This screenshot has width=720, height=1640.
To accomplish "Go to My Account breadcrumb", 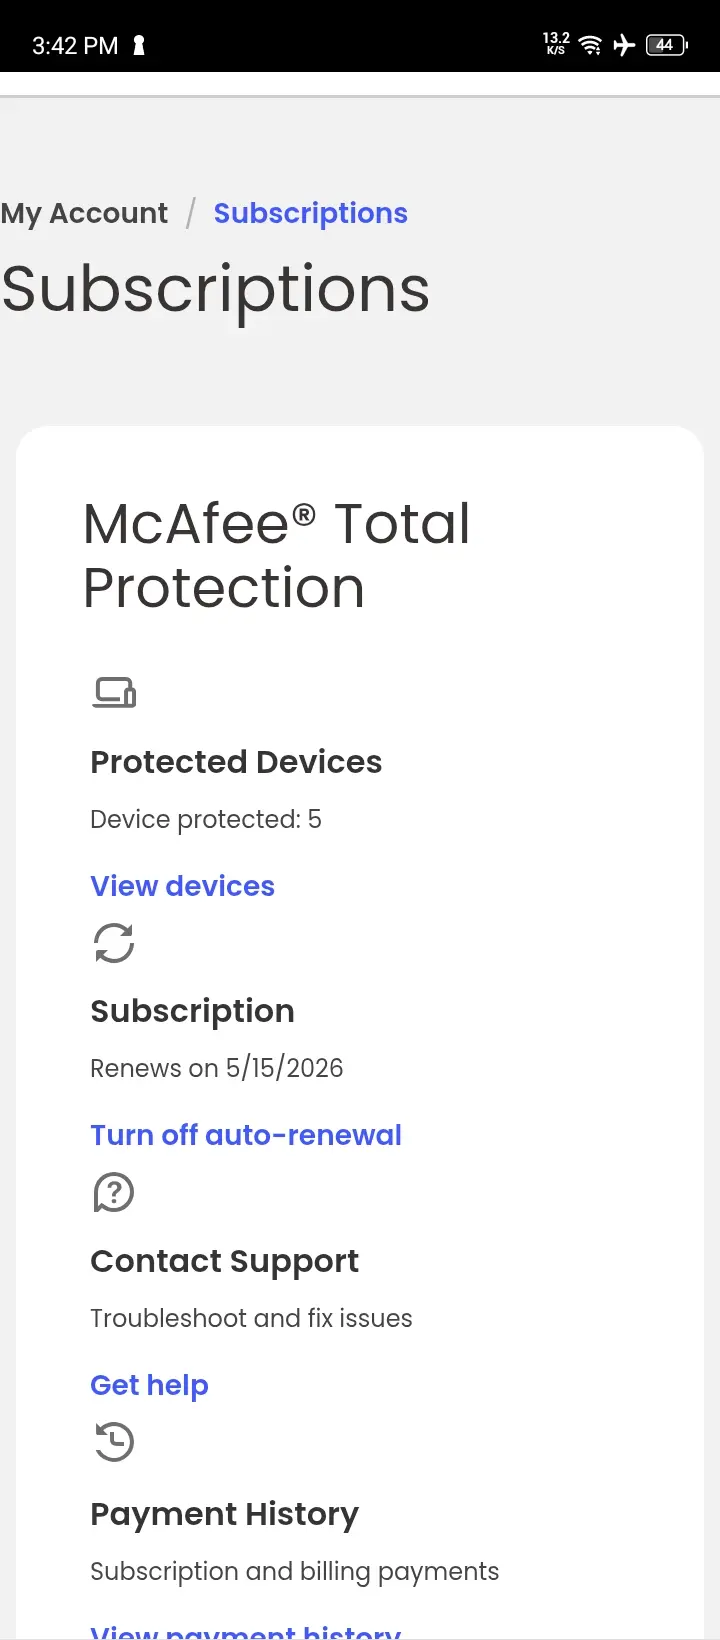I will pyautogui.click(x=84, y=213).
